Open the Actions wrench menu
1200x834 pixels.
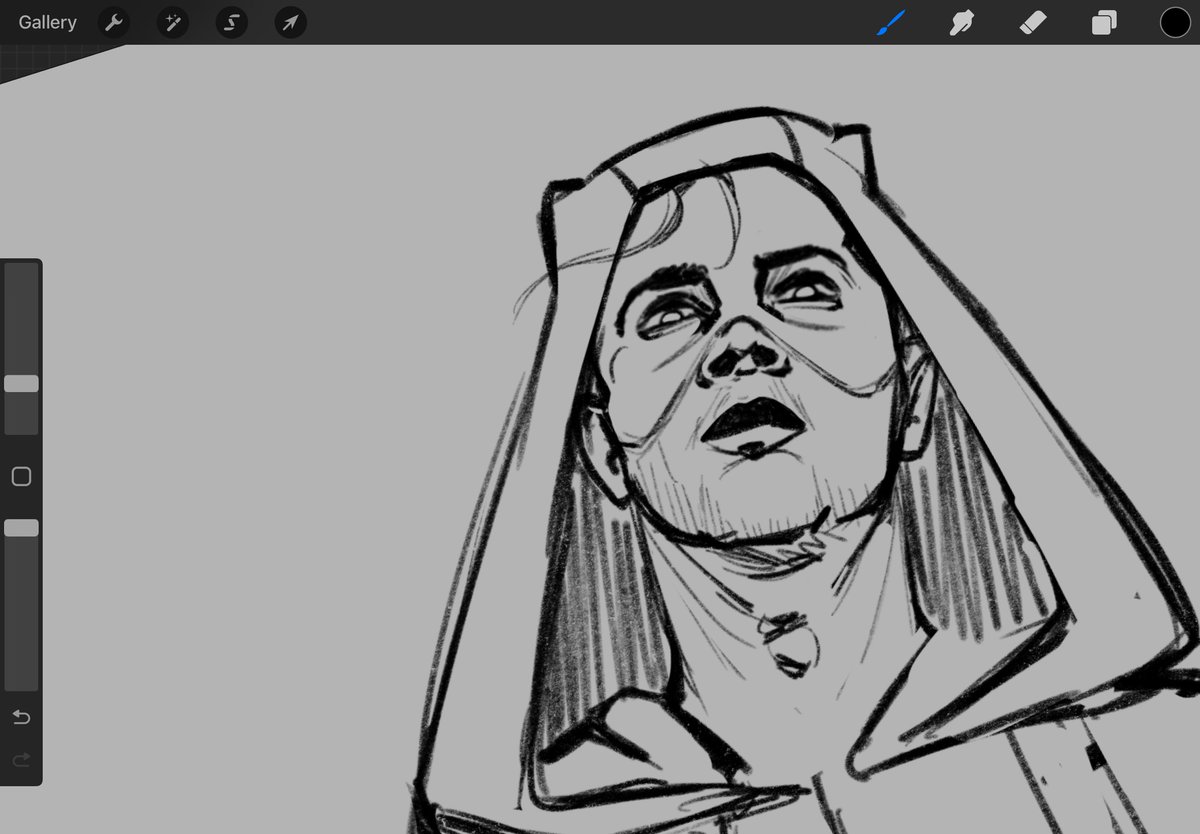pyautogui.click(x=114, y=22)
